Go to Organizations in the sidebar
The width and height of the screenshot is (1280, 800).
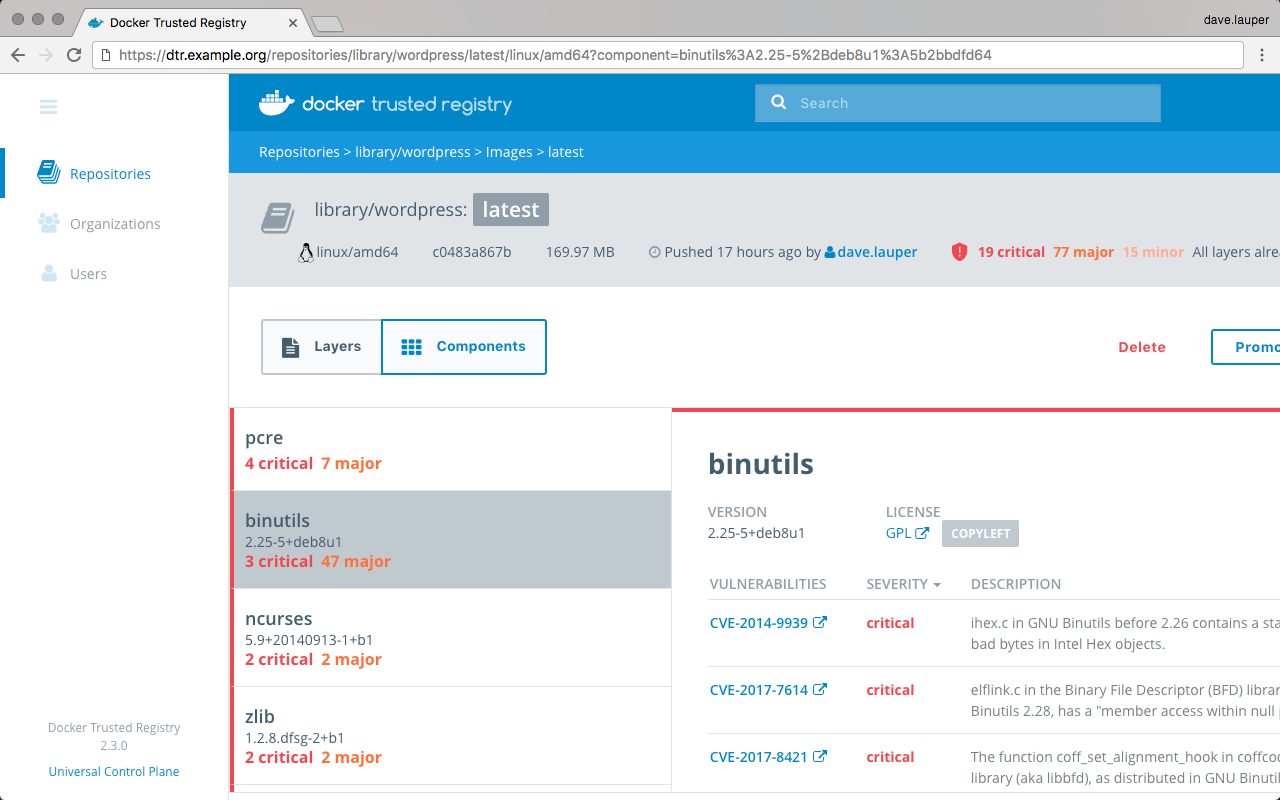114,224
